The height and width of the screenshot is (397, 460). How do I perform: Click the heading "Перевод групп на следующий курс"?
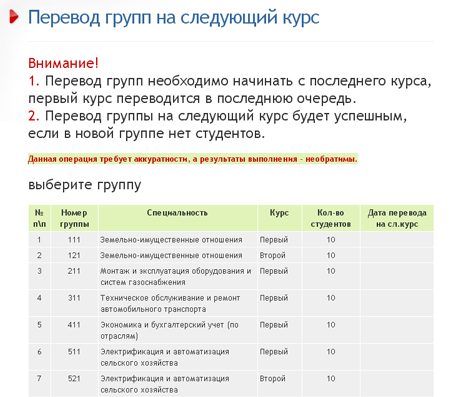(174, 17)
